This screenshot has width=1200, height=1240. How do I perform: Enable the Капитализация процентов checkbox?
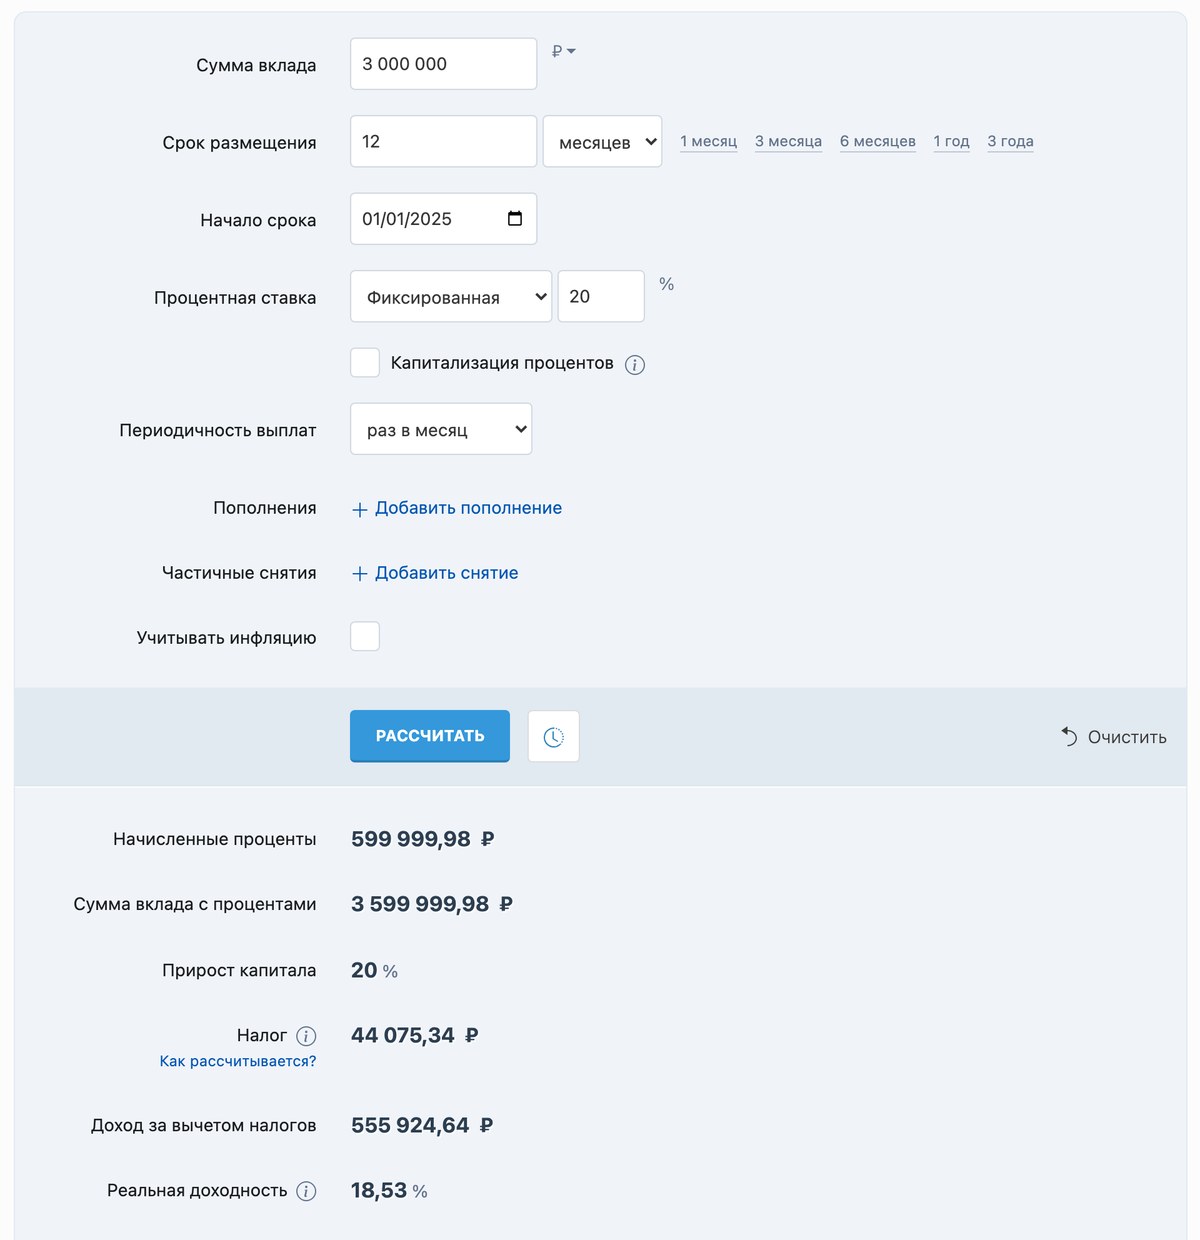point(365,363)
